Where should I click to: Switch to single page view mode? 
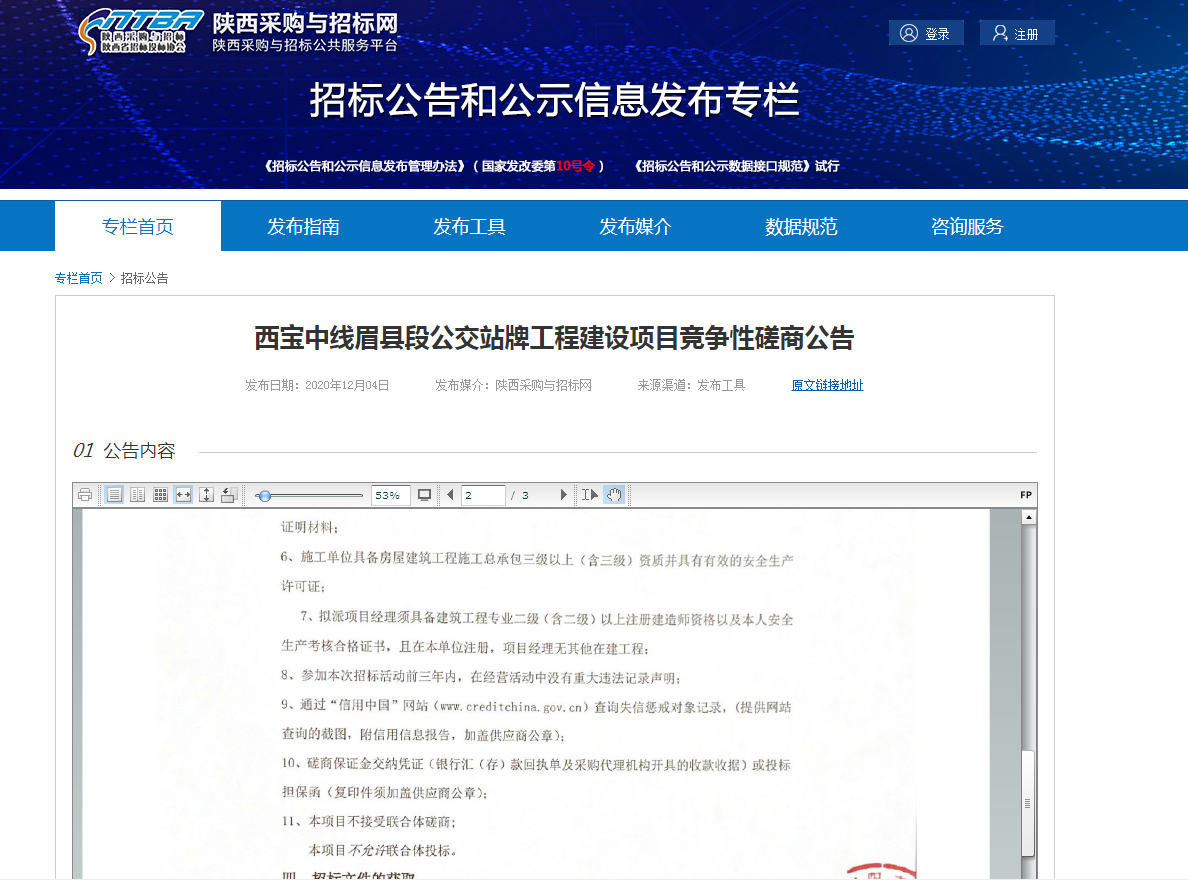114,495
